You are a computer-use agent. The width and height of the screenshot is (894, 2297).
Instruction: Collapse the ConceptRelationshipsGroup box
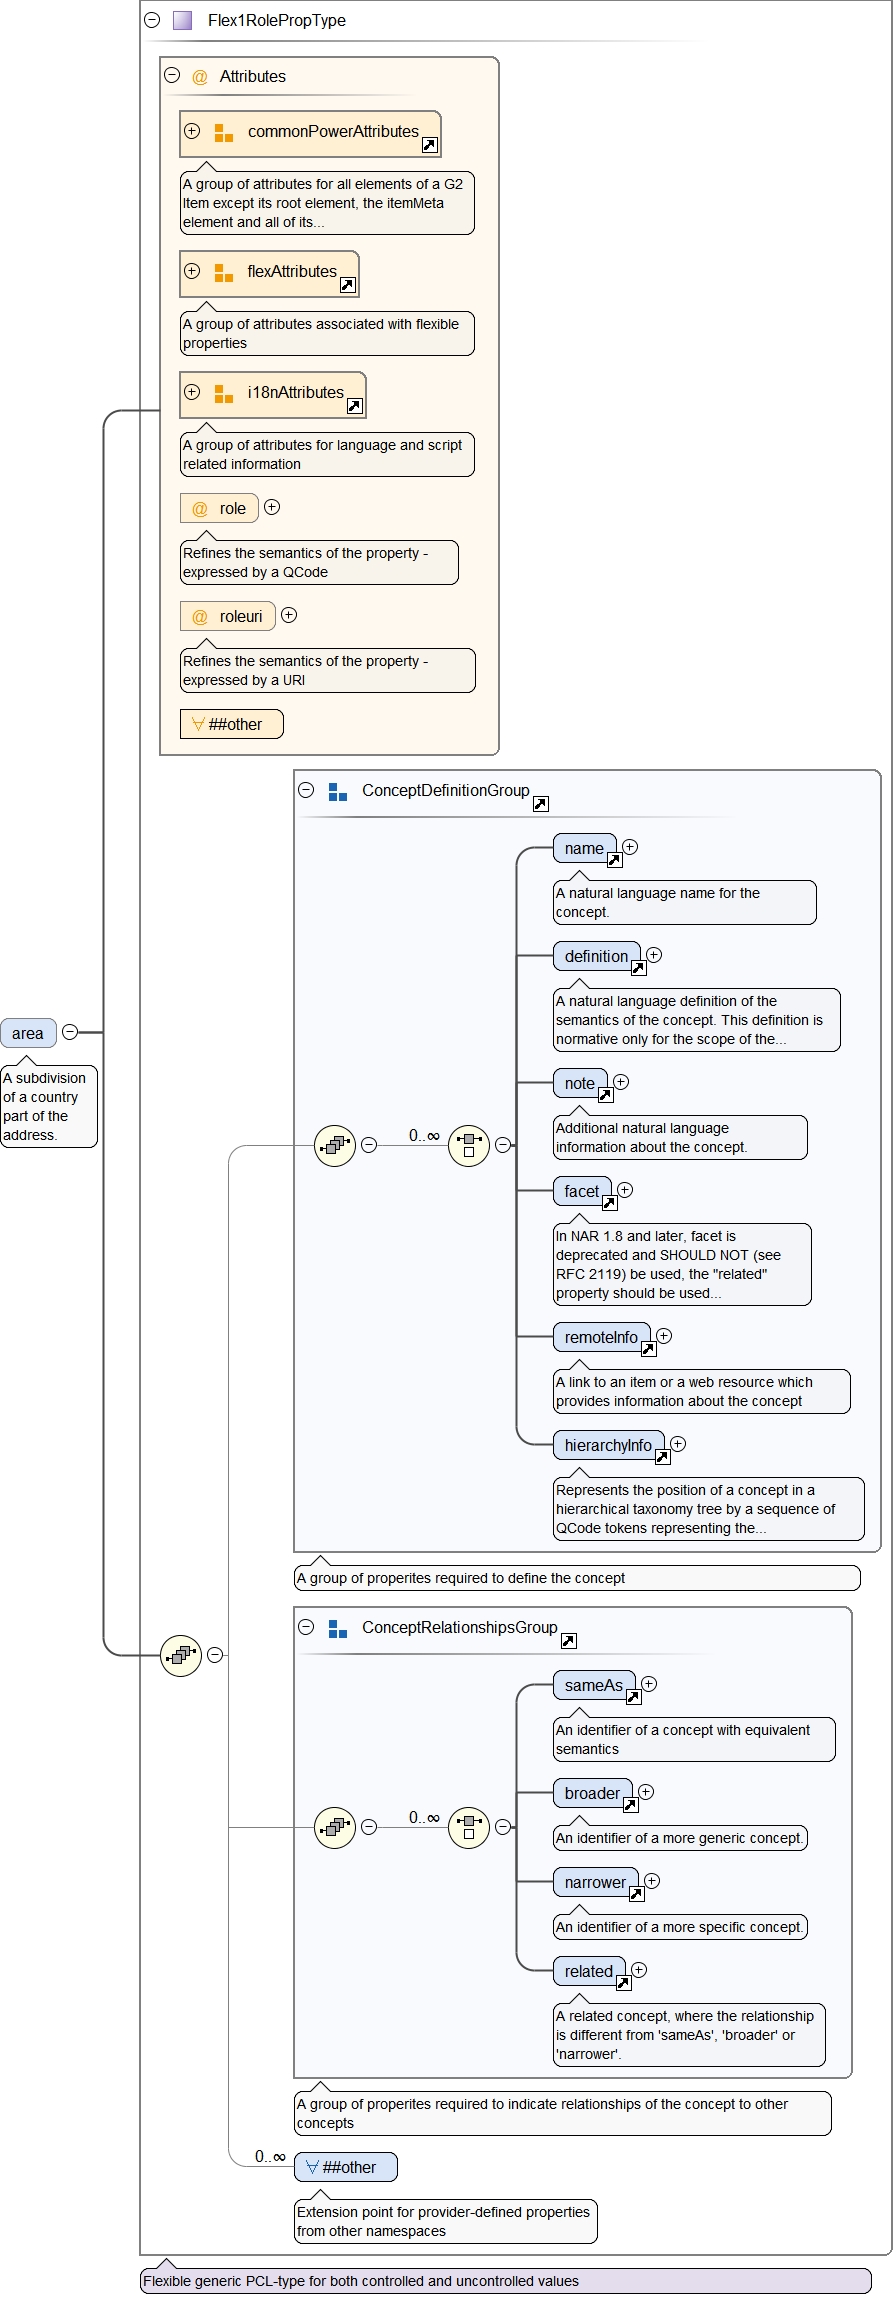306,1627
